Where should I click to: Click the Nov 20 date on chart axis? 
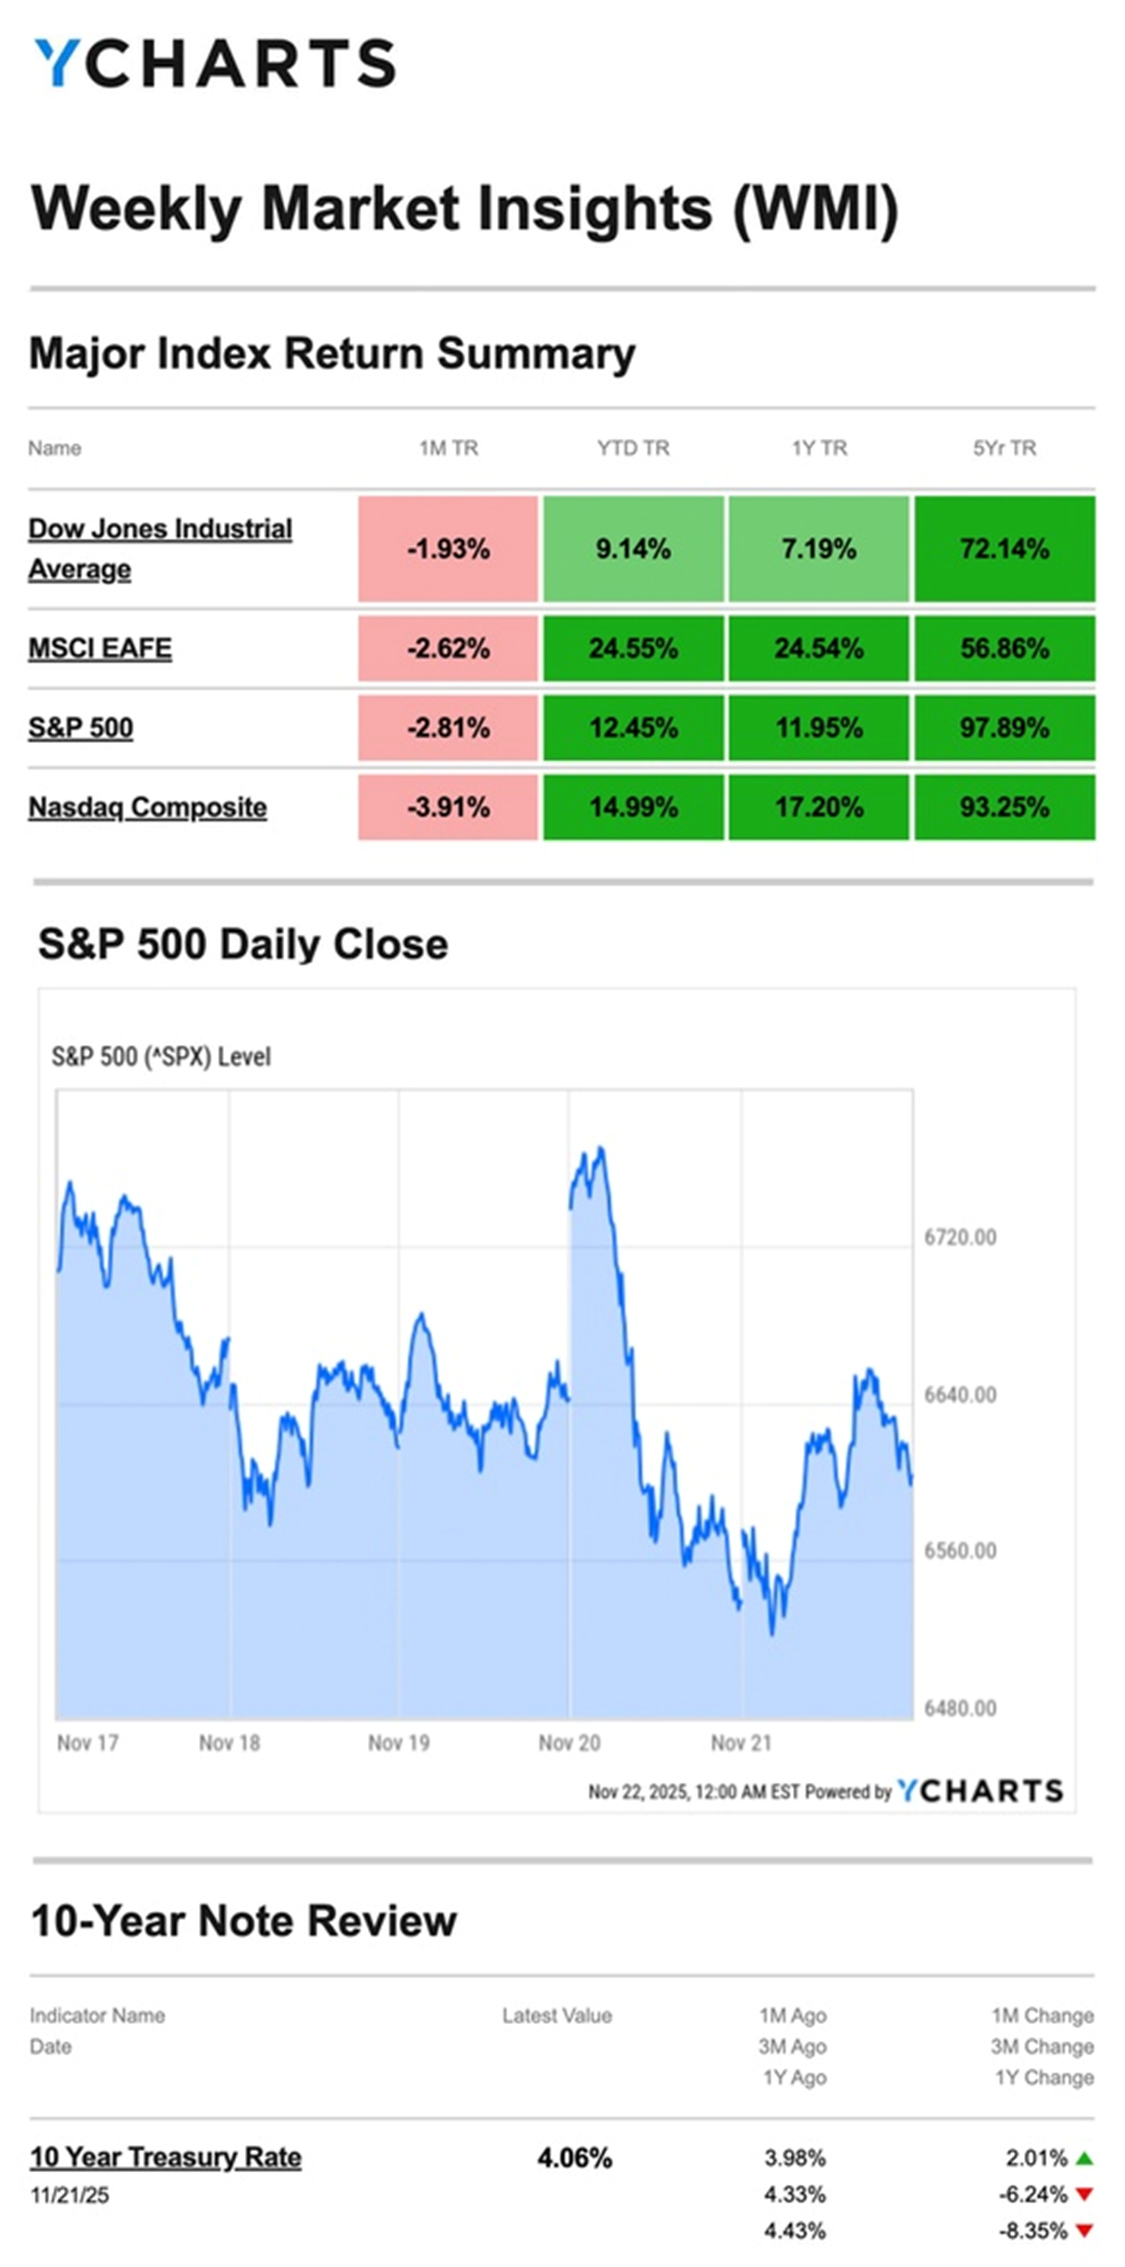coord(569,1743)
